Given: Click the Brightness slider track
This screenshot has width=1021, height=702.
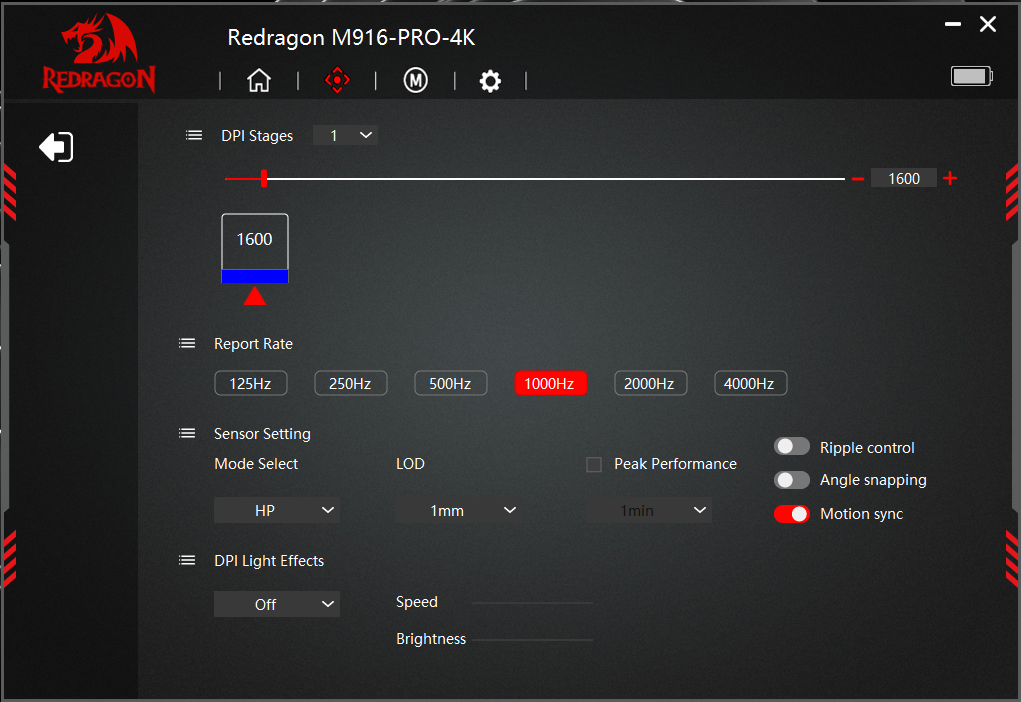Looking at the screenshot, I should (532, 639).
